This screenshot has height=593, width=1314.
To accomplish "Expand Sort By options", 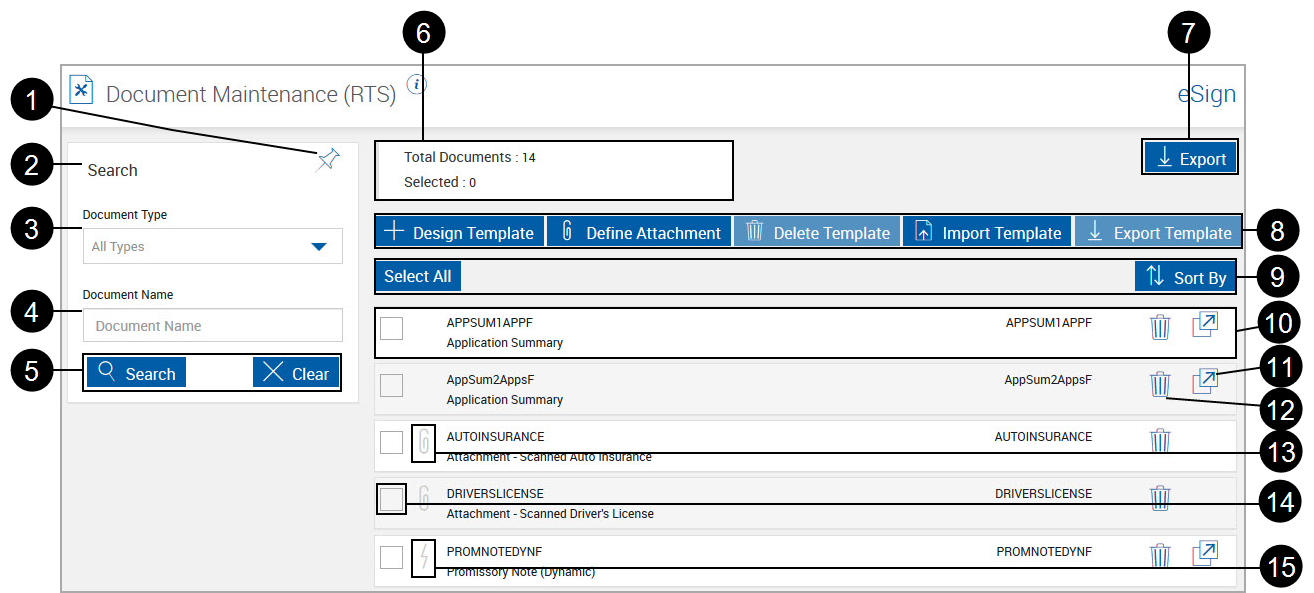I will (x=1196, y=277).
